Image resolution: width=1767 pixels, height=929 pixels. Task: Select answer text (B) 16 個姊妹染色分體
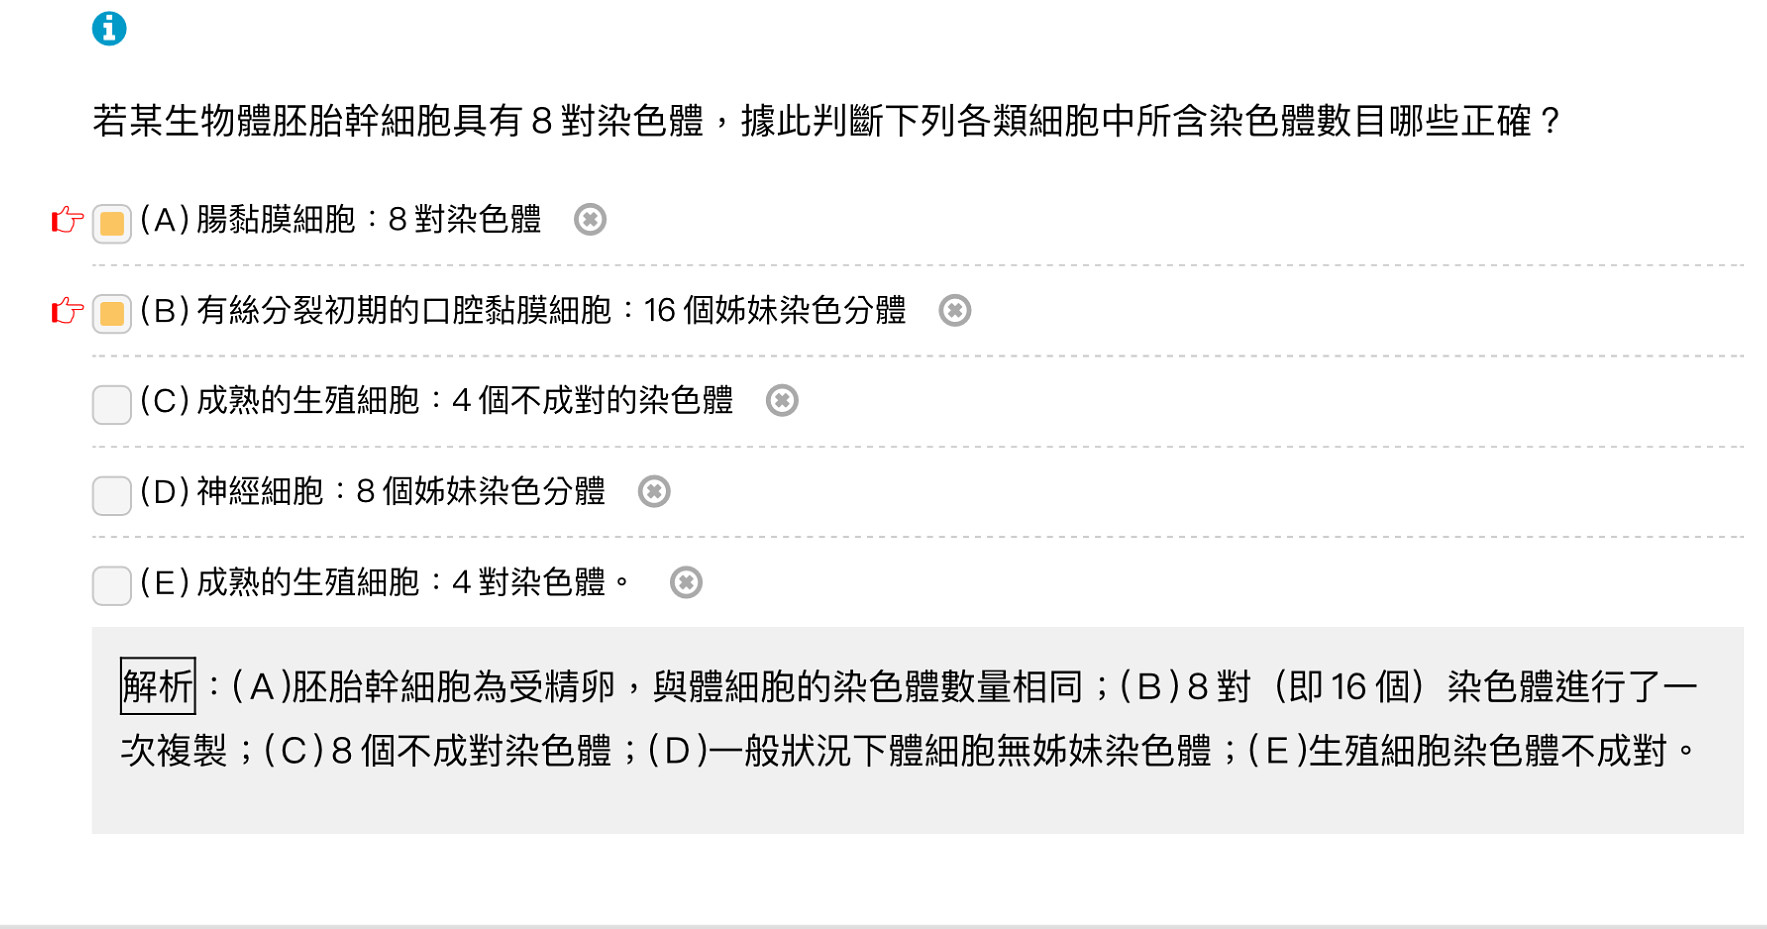point(523,310)
